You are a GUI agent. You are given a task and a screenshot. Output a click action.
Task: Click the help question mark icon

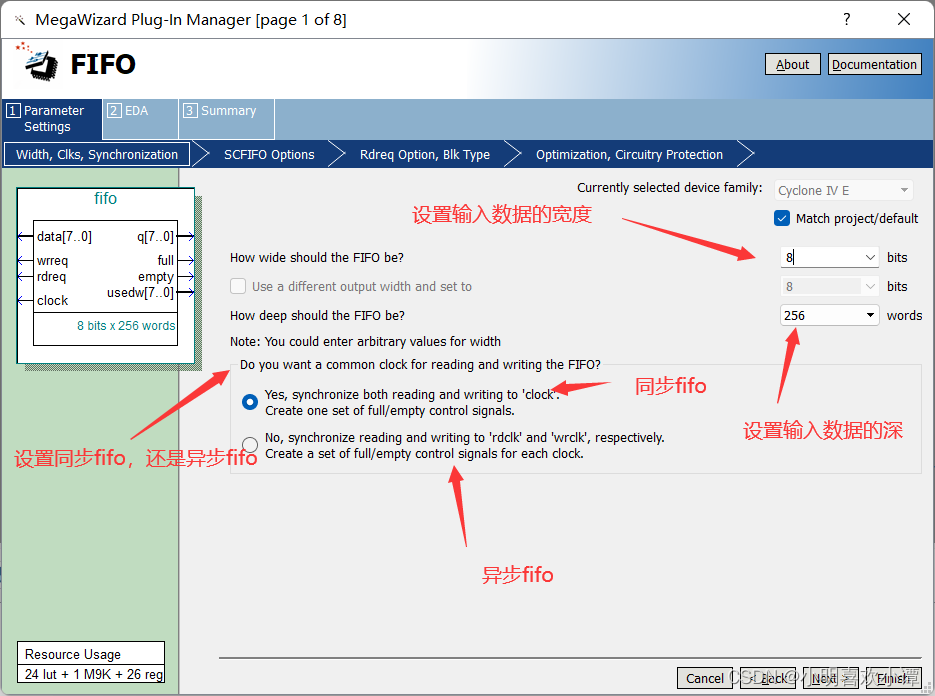pos(846,18)
